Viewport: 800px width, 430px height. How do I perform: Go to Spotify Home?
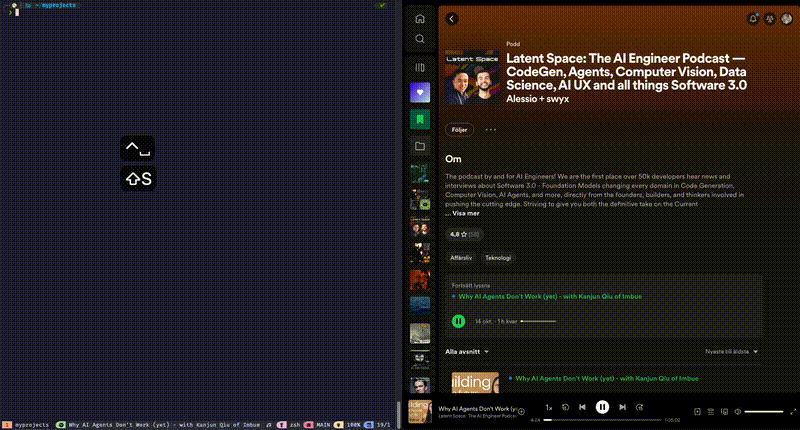coord(420,19)
